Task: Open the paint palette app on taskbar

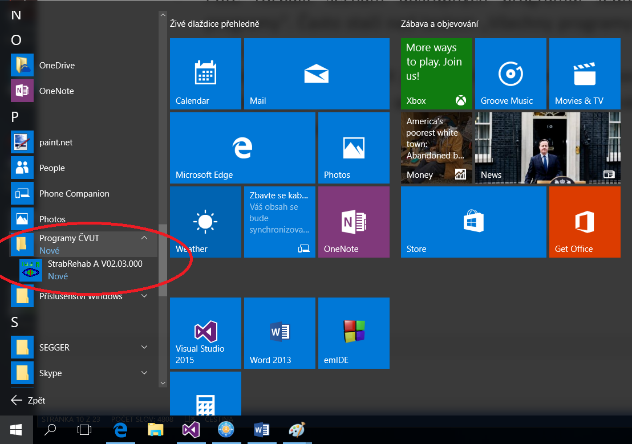Action: 297,430
